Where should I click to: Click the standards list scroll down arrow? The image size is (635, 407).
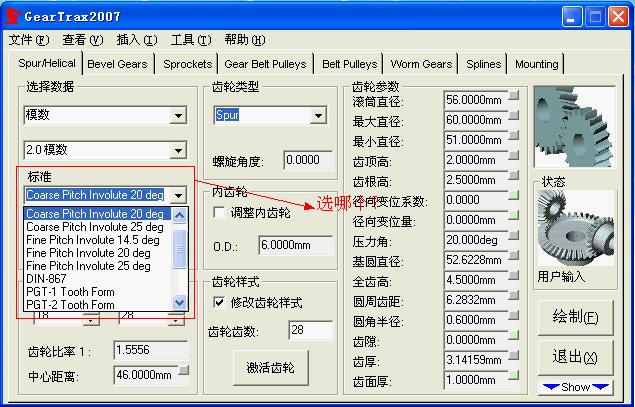[x=179, y=302]
